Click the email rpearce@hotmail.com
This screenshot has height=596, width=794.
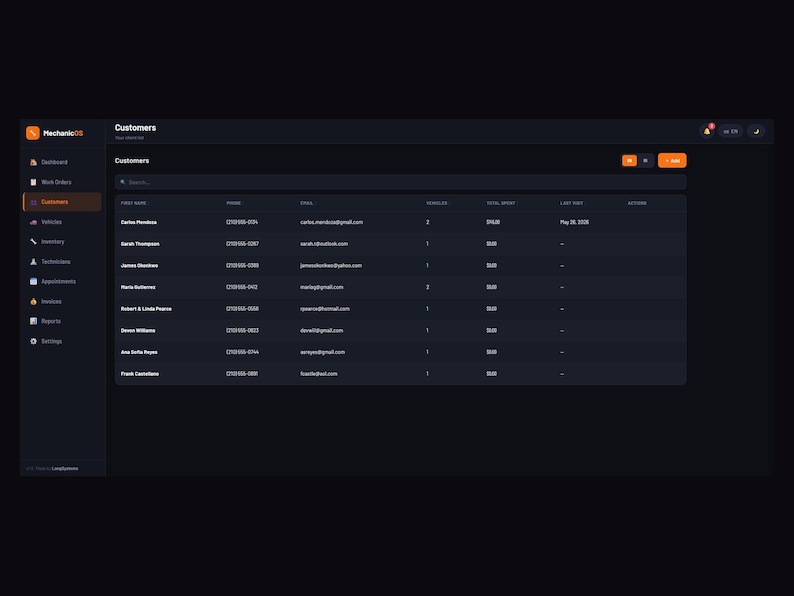(325, 309)
